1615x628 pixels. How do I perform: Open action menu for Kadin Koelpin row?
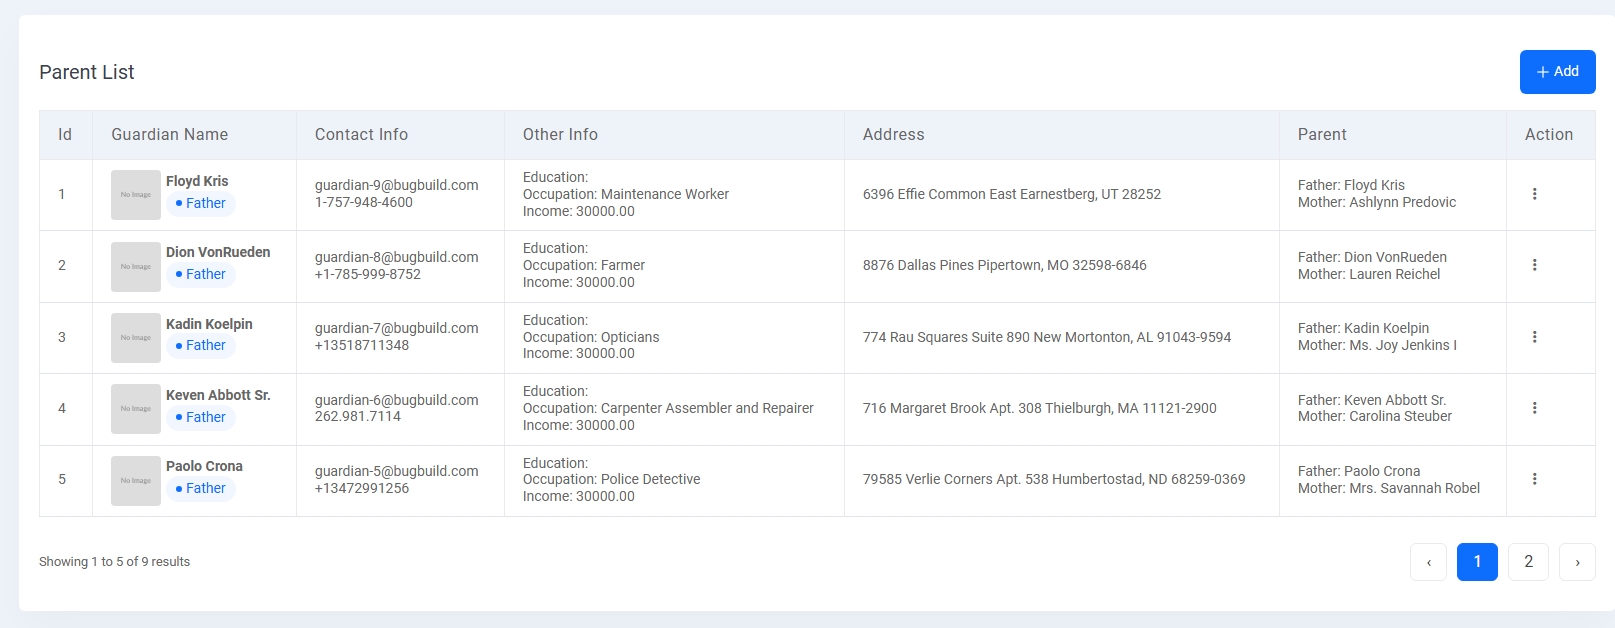pyautogui.click(x=1534, y=337)
